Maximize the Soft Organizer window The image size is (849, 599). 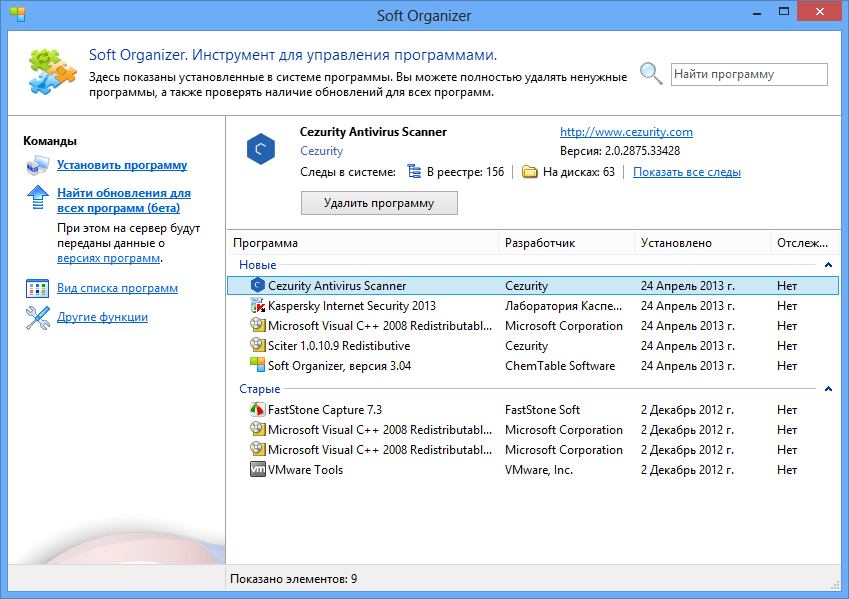(x=783, y=11)
